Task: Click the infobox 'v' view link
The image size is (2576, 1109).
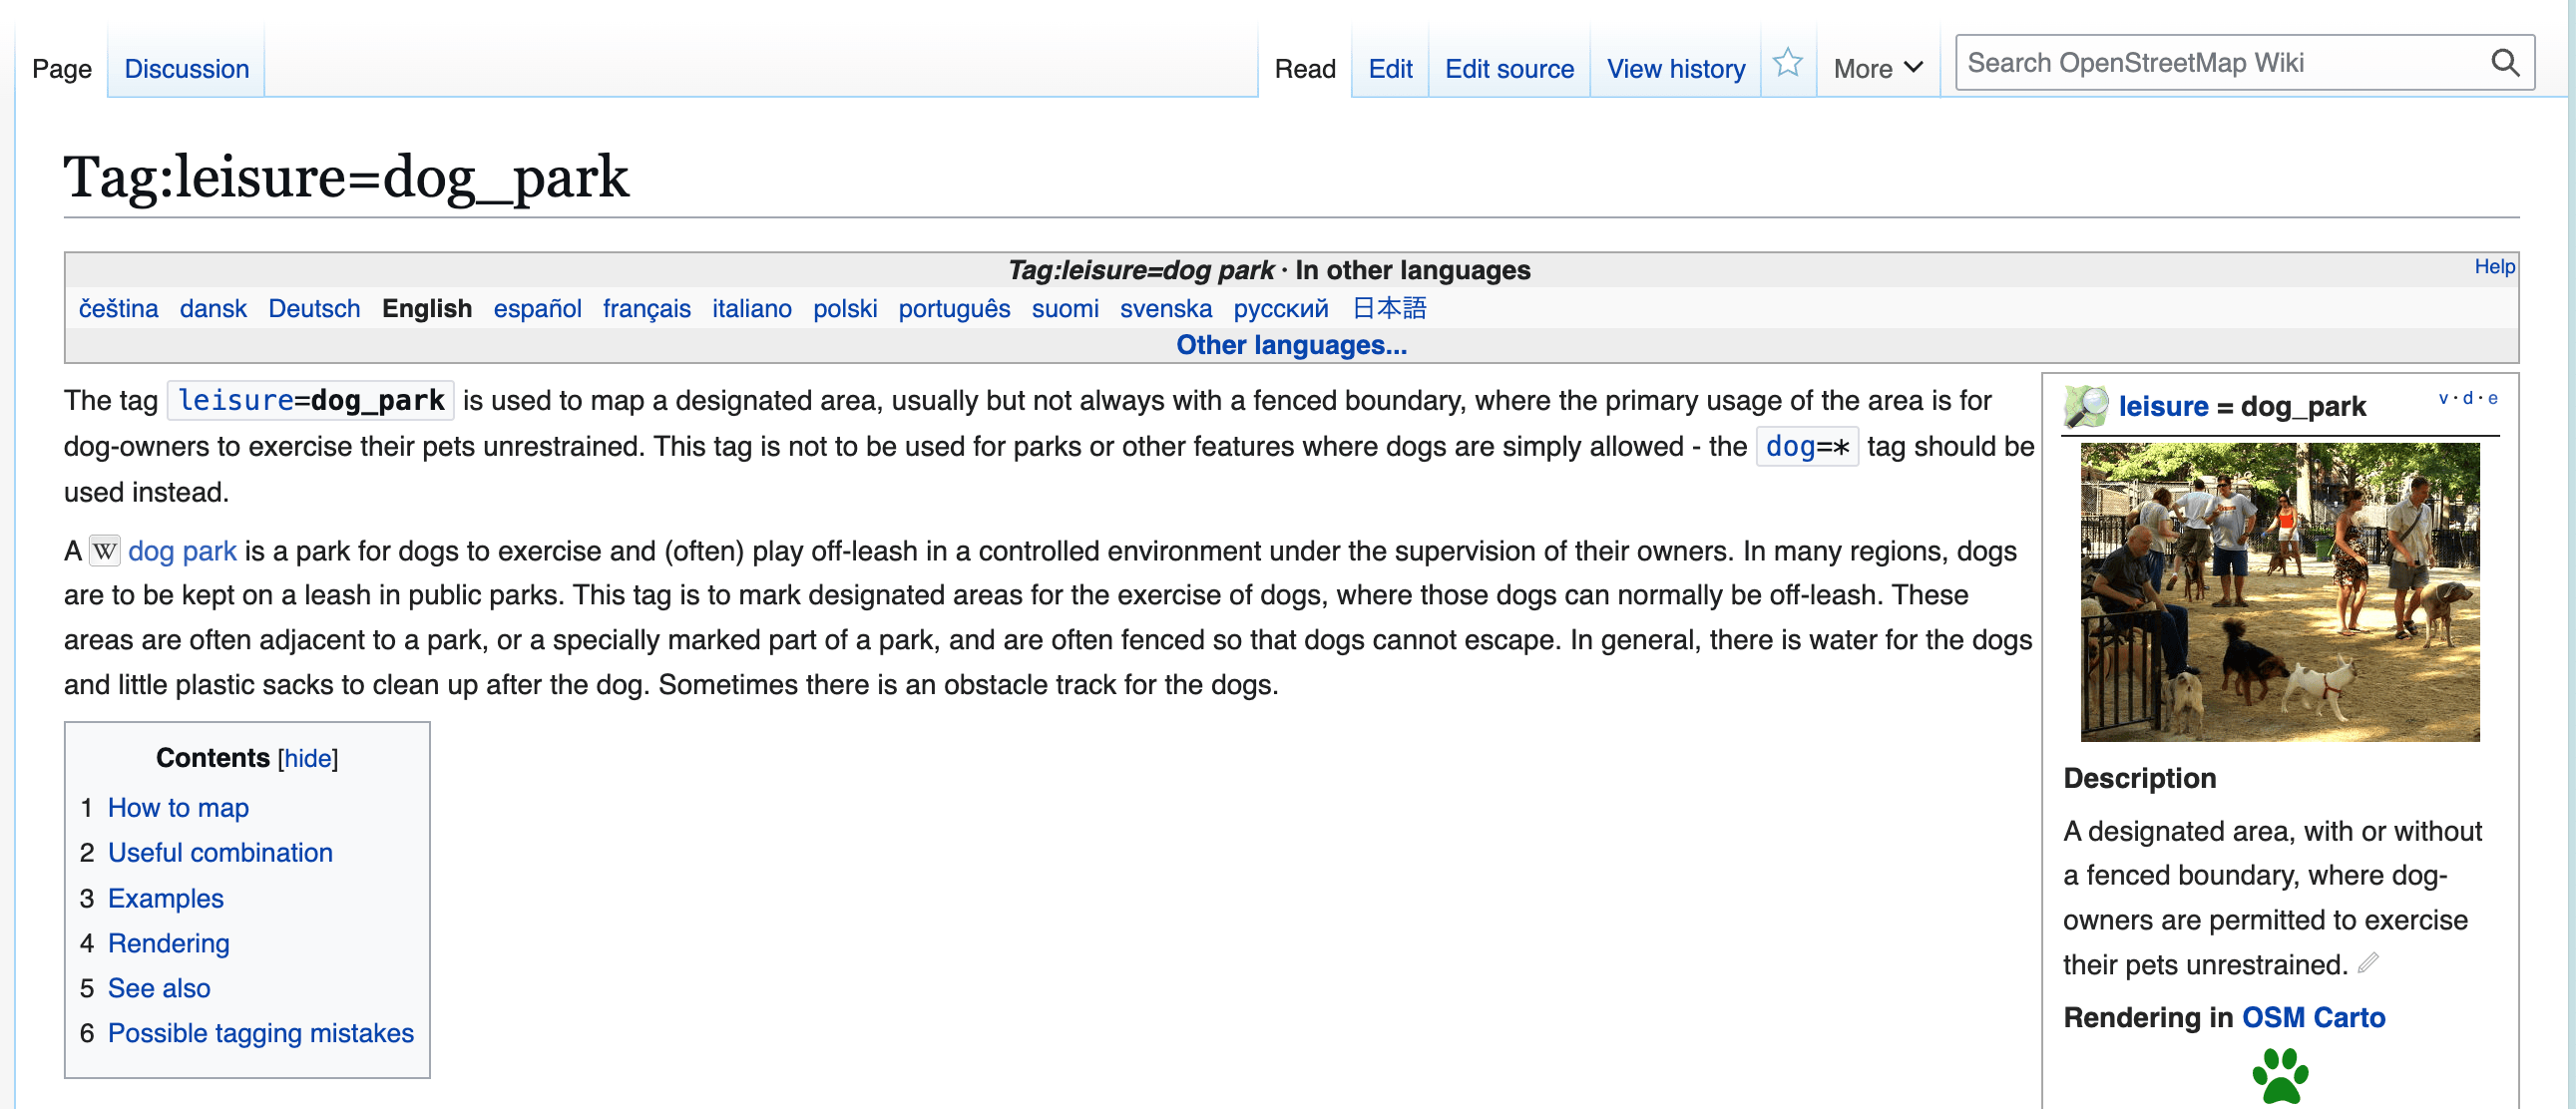Action: [2443, 398]
